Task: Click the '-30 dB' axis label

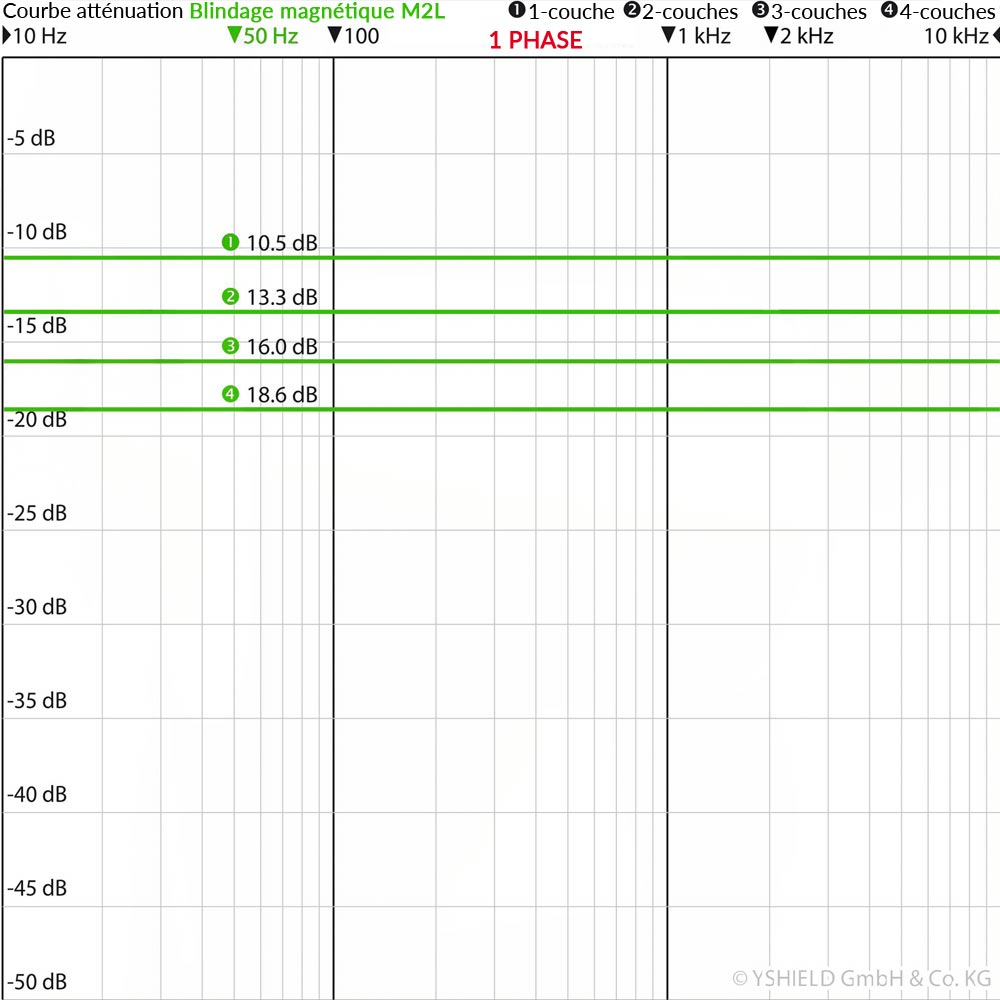Action: (x=37, y=607)
